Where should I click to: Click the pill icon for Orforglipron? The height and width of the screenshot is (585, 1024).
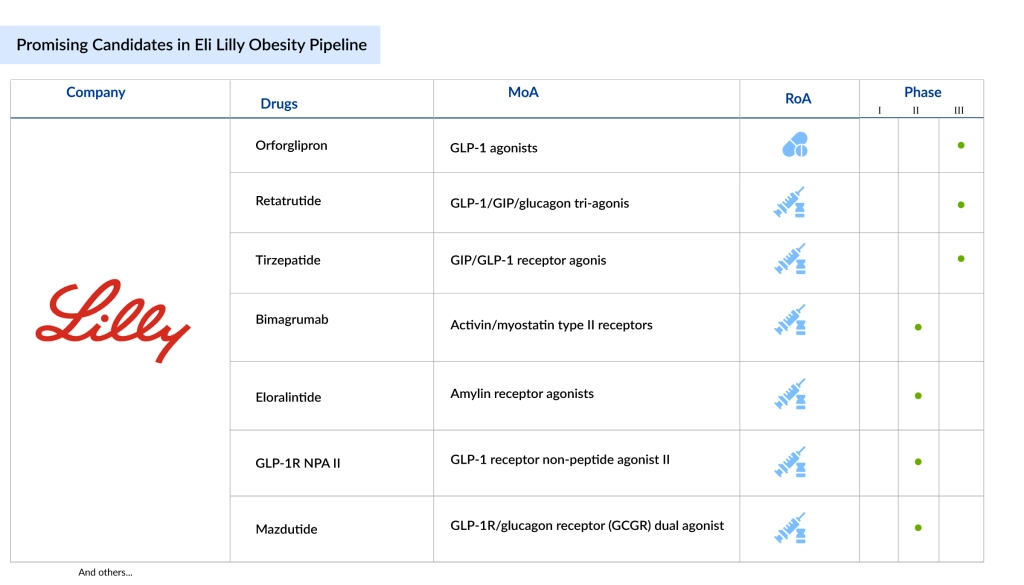click(795, 145)
